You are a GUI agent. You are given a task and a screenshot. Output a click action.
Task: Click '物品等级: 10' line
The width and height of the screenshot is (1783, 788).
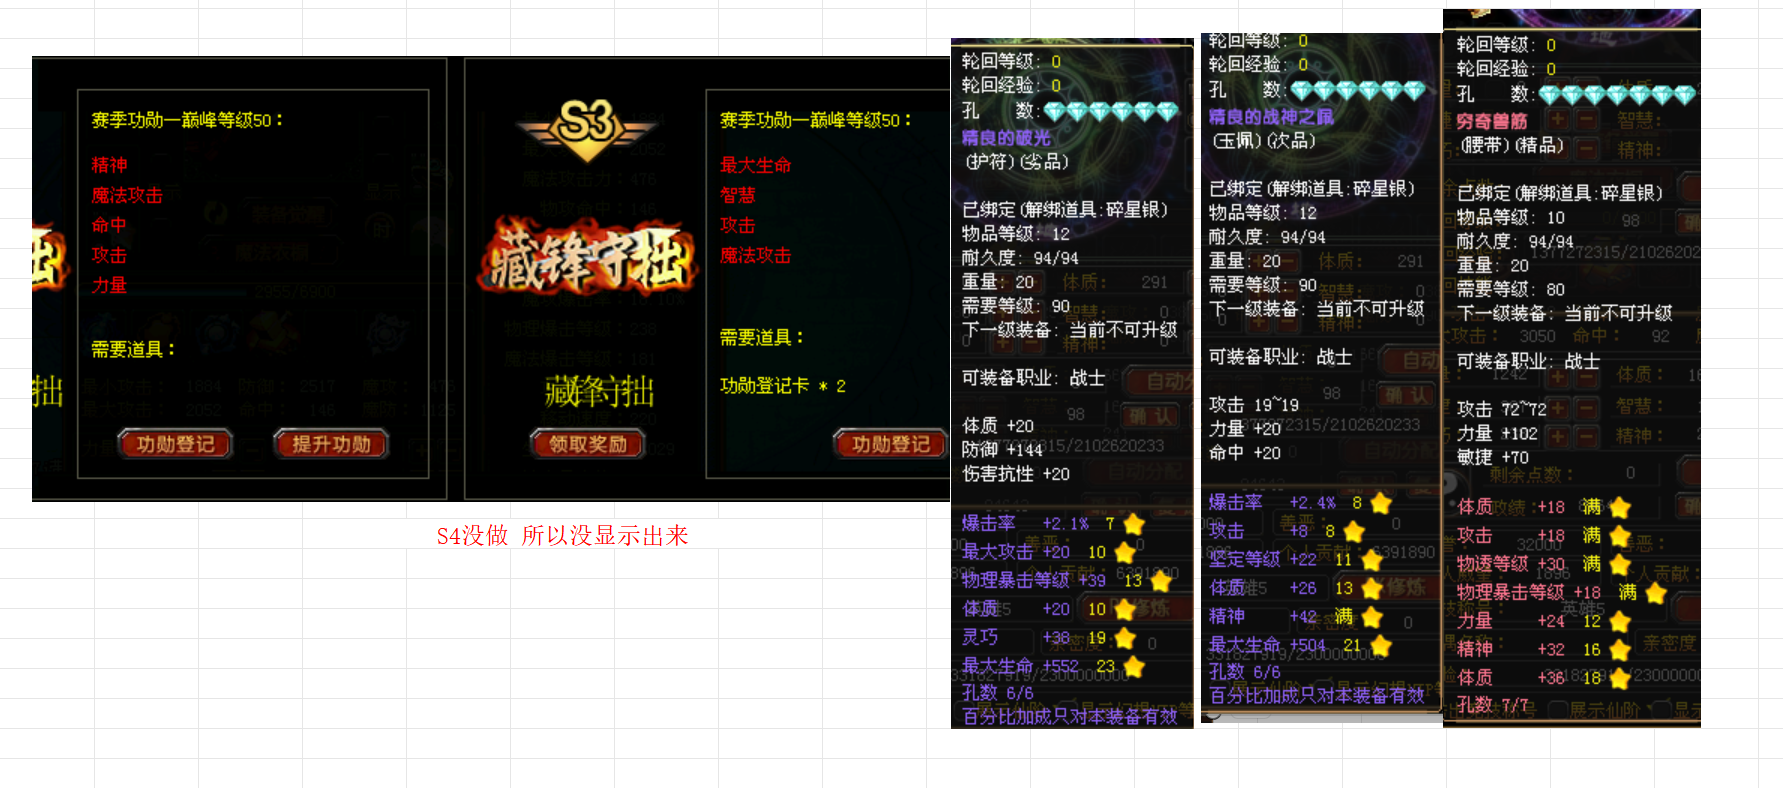1511,217
